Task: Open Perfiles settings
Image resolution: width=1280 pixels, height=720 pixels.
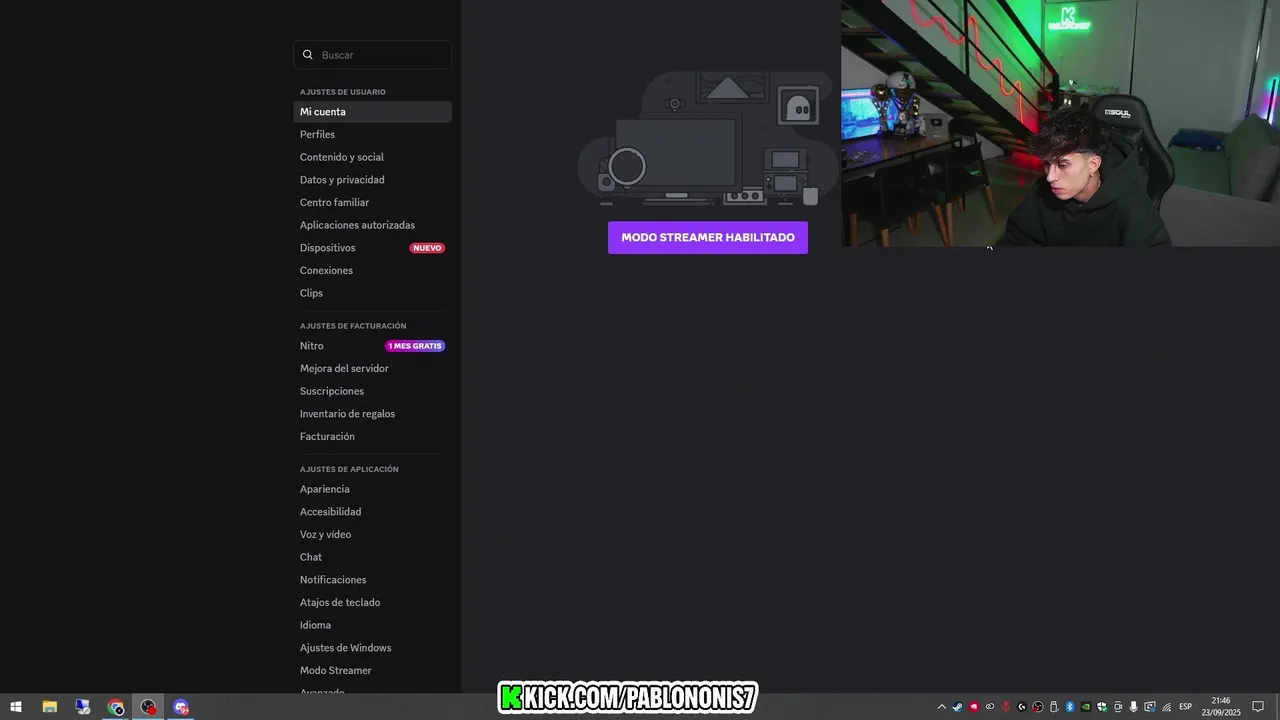Action: click(372, 134)
